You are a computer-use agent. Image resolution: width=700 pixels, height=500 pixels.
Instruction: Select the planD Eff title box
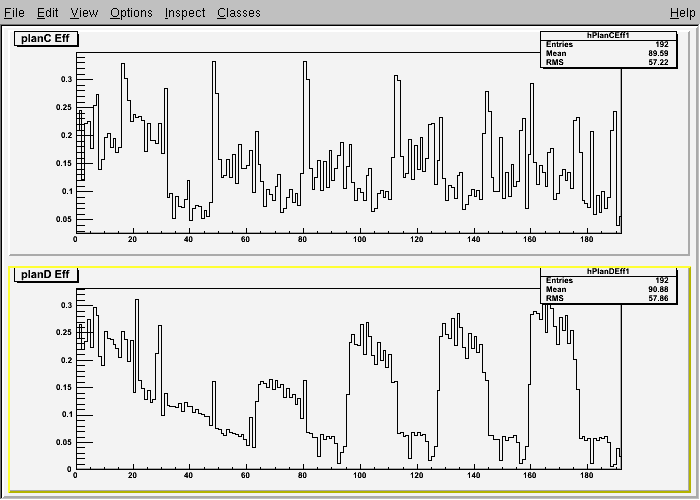click(46, 274)
